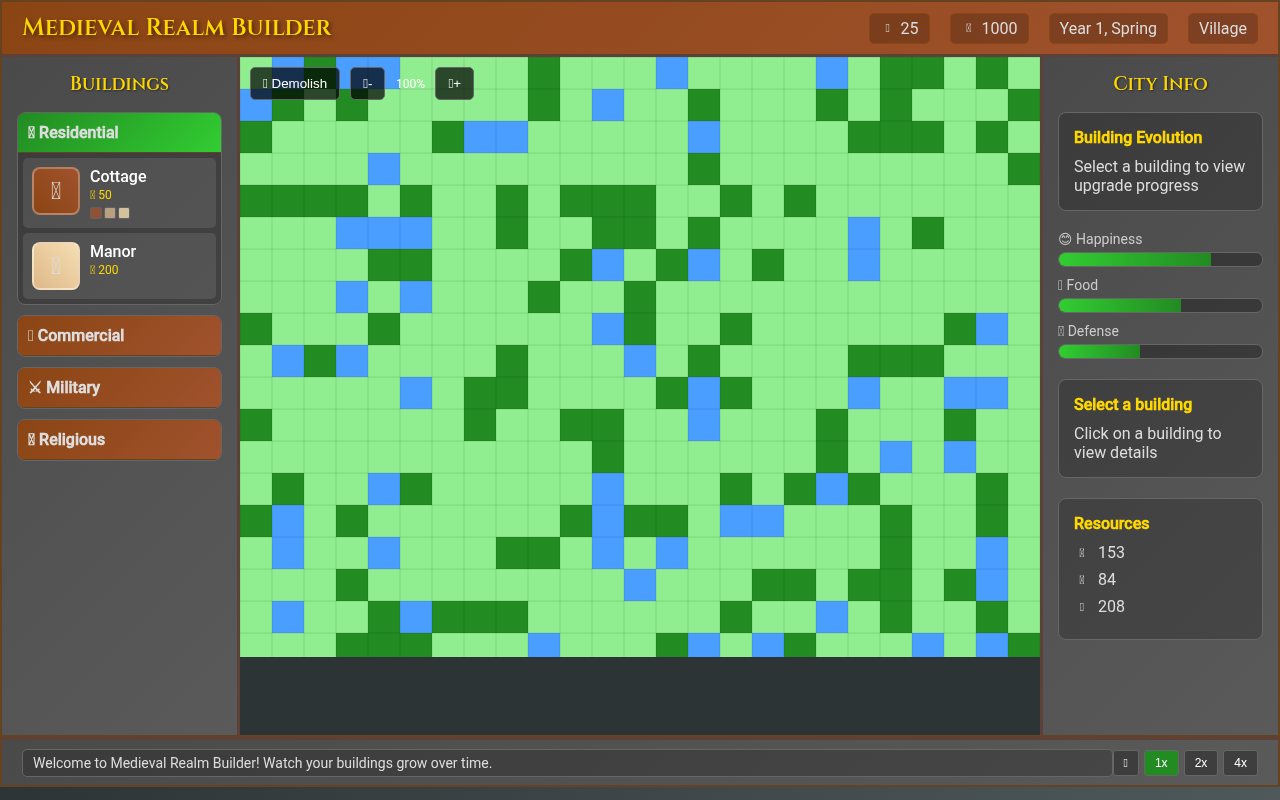Click the zoom out icon on map toolbar
1280x800 pixels.
click(x=367, y=83)
